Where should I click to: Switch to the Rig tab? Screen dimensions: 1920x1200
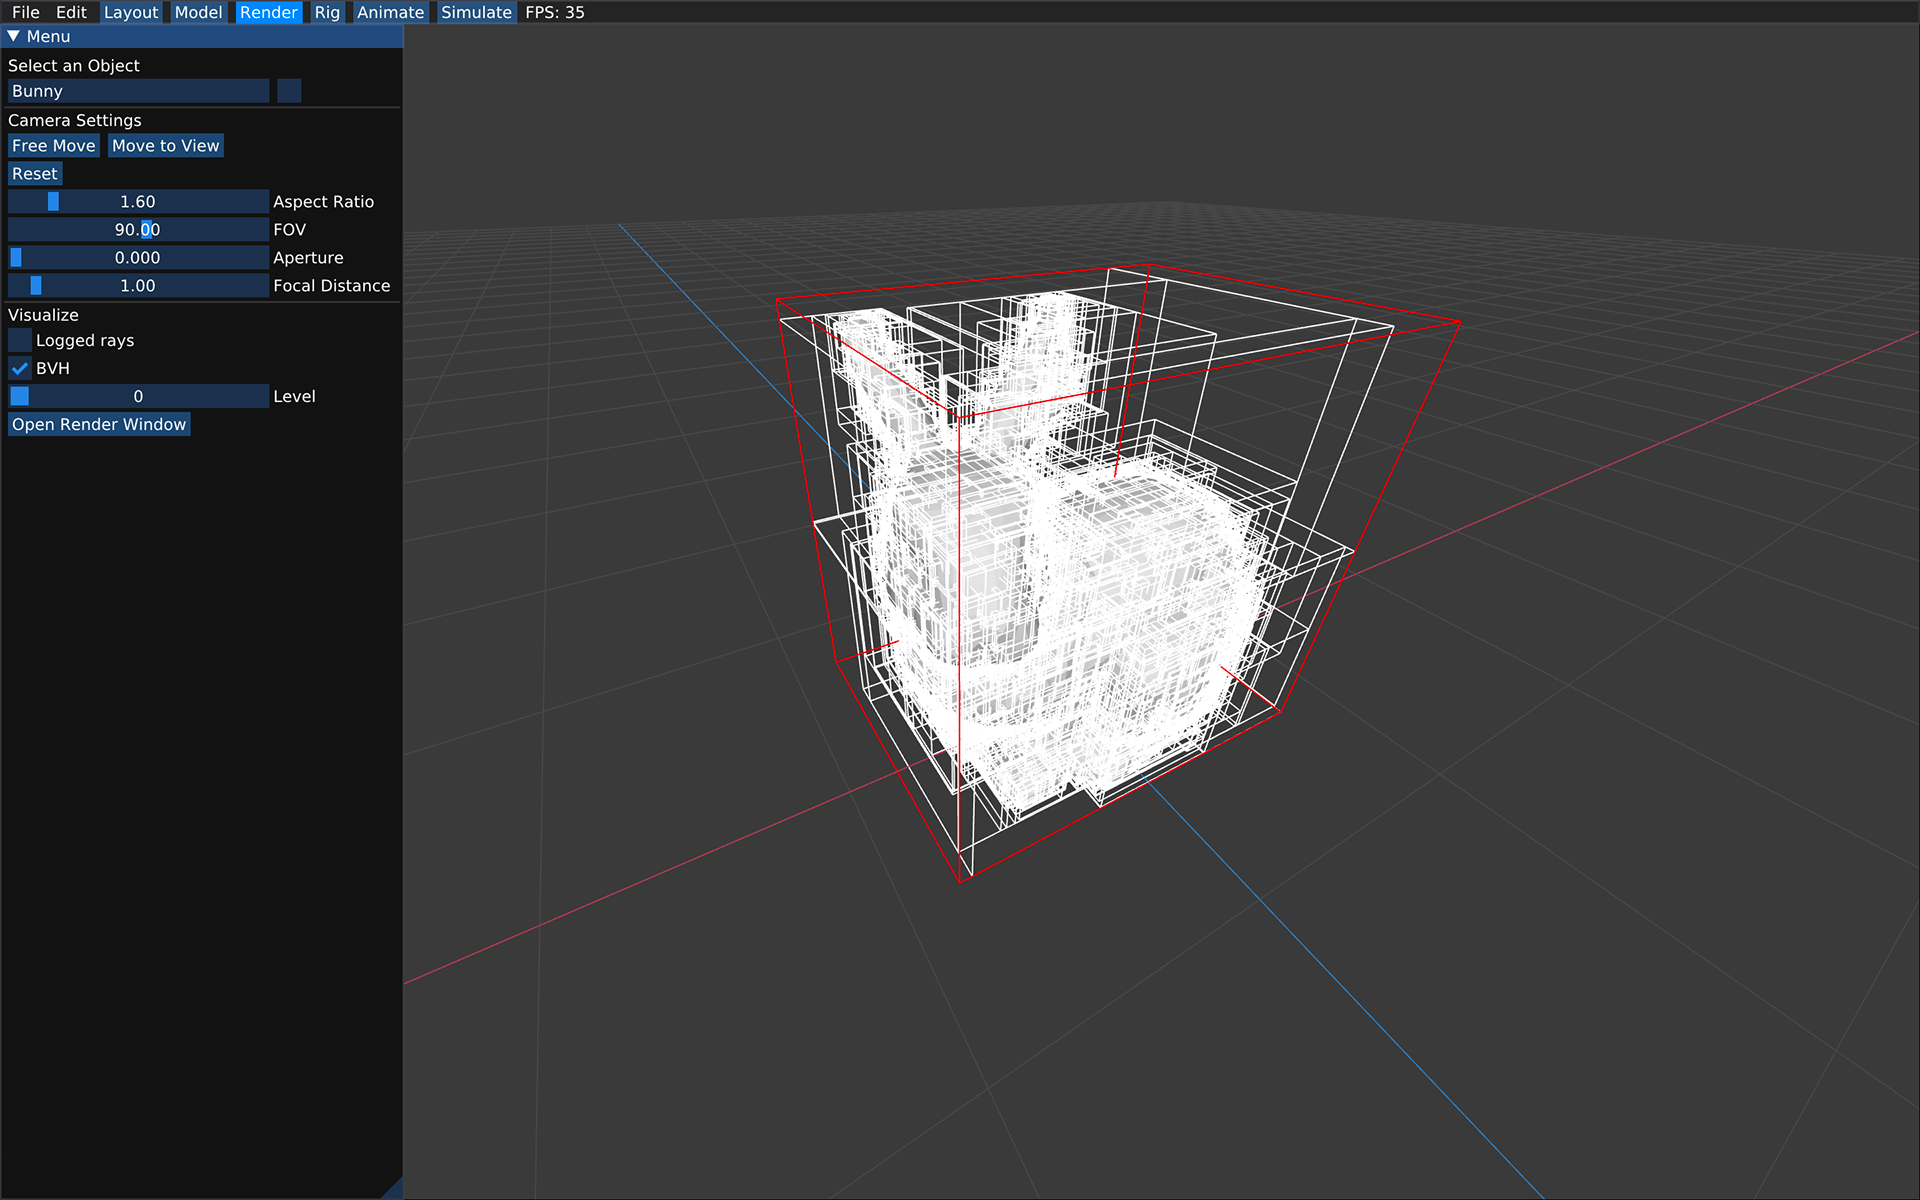tap(327, 12)
